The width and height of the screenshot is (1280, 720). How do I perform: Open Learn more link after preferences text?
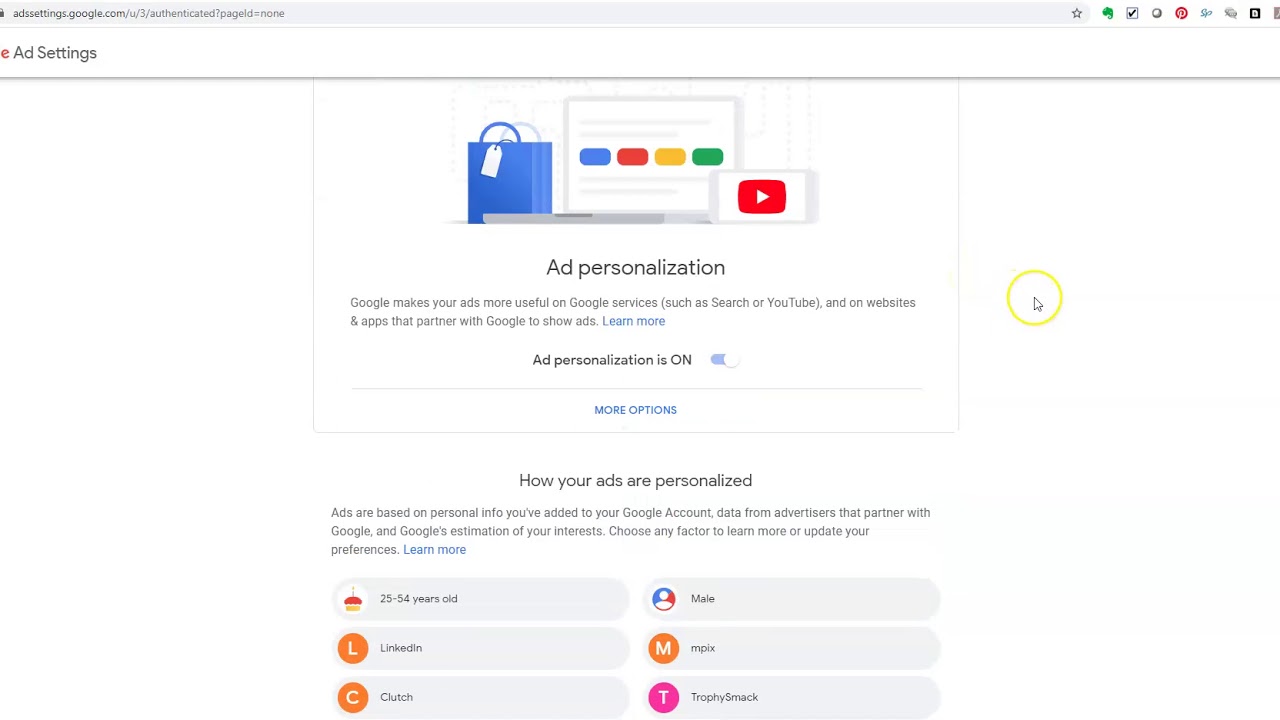pyautogui.click(x=434, y=549)
